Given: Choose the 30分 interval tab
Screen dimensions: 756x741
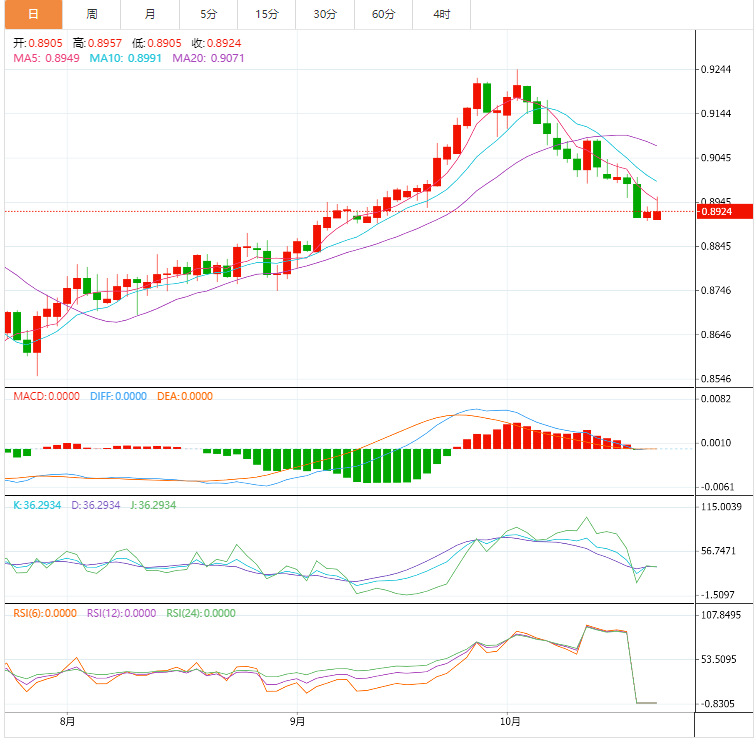Looking at the screenshot, I should tap(325, 14).
